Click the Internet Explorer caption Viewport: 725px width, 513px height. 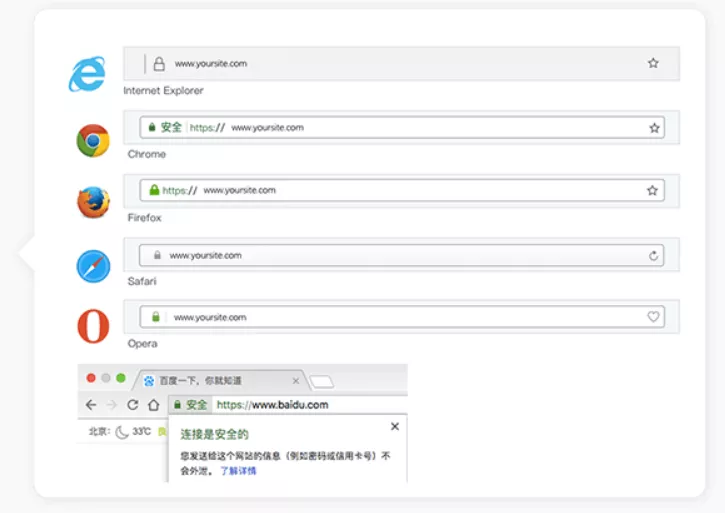163,91
